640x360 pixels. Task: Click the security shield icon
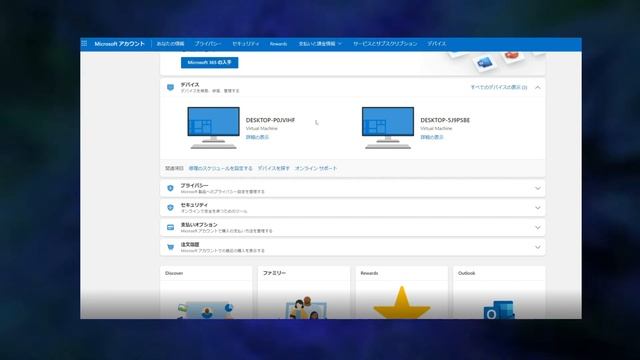coord(170,208)
